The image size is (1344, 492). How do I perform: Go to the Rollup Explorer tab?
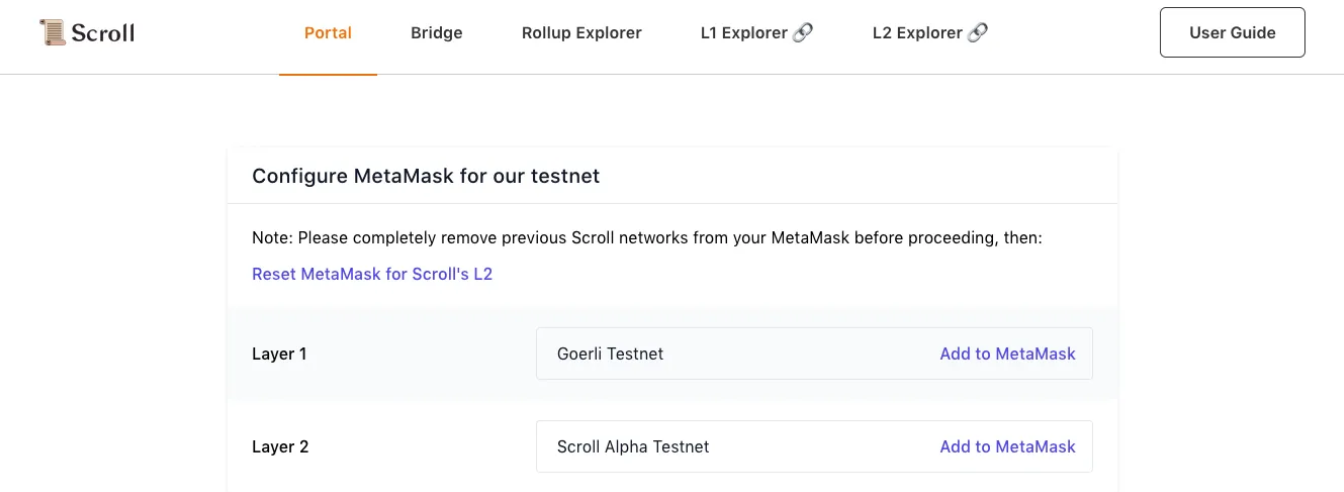(581, 33)
